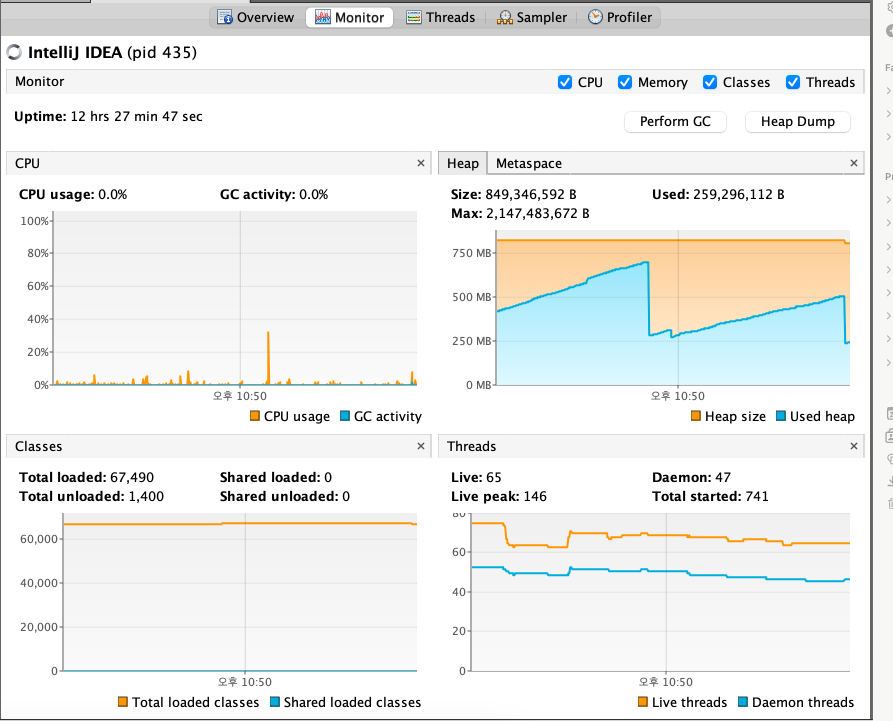Toggle the Threads monitor checkbox
893x721 pixels.
pos(793,82)
